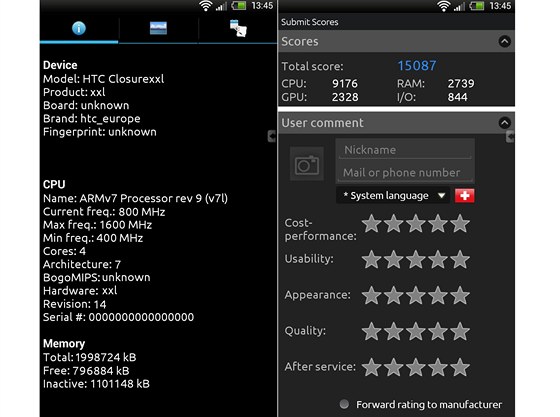This screenshot has width=560, height=417.
Task: Rate Cost-performance two stars
Action: point(394,224)
